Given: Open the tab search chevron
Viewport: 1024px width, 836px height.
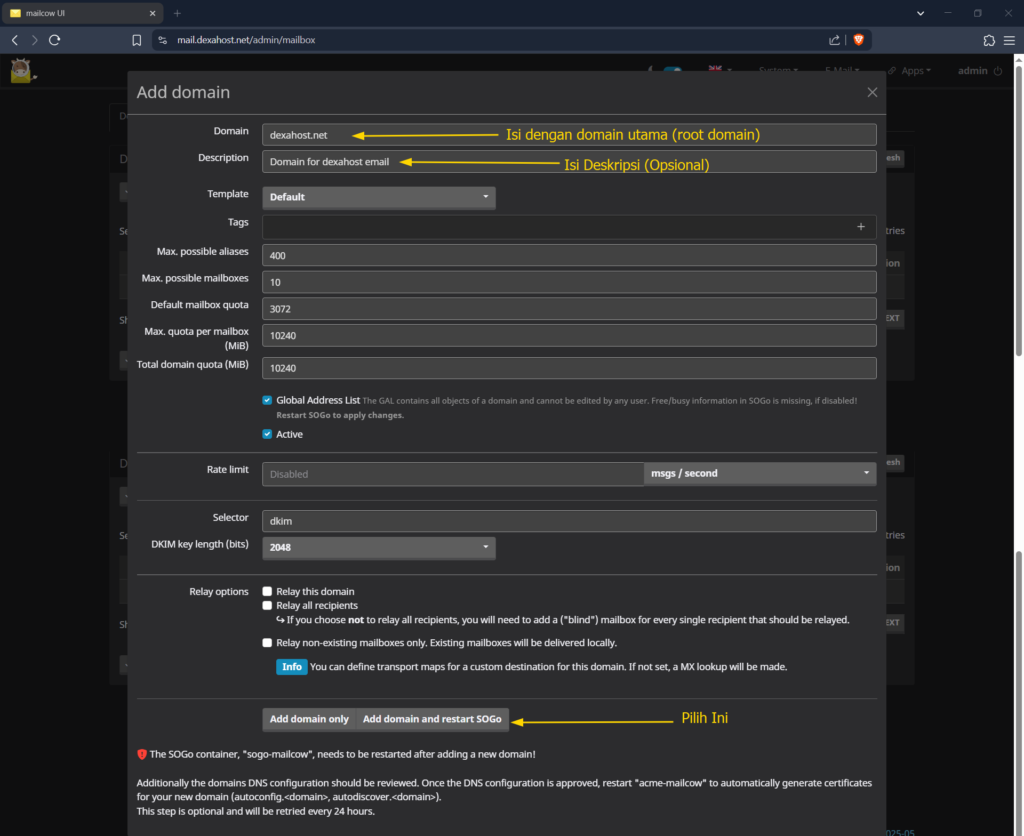Looking at the screenshot, I should click(x=920, y=13).
